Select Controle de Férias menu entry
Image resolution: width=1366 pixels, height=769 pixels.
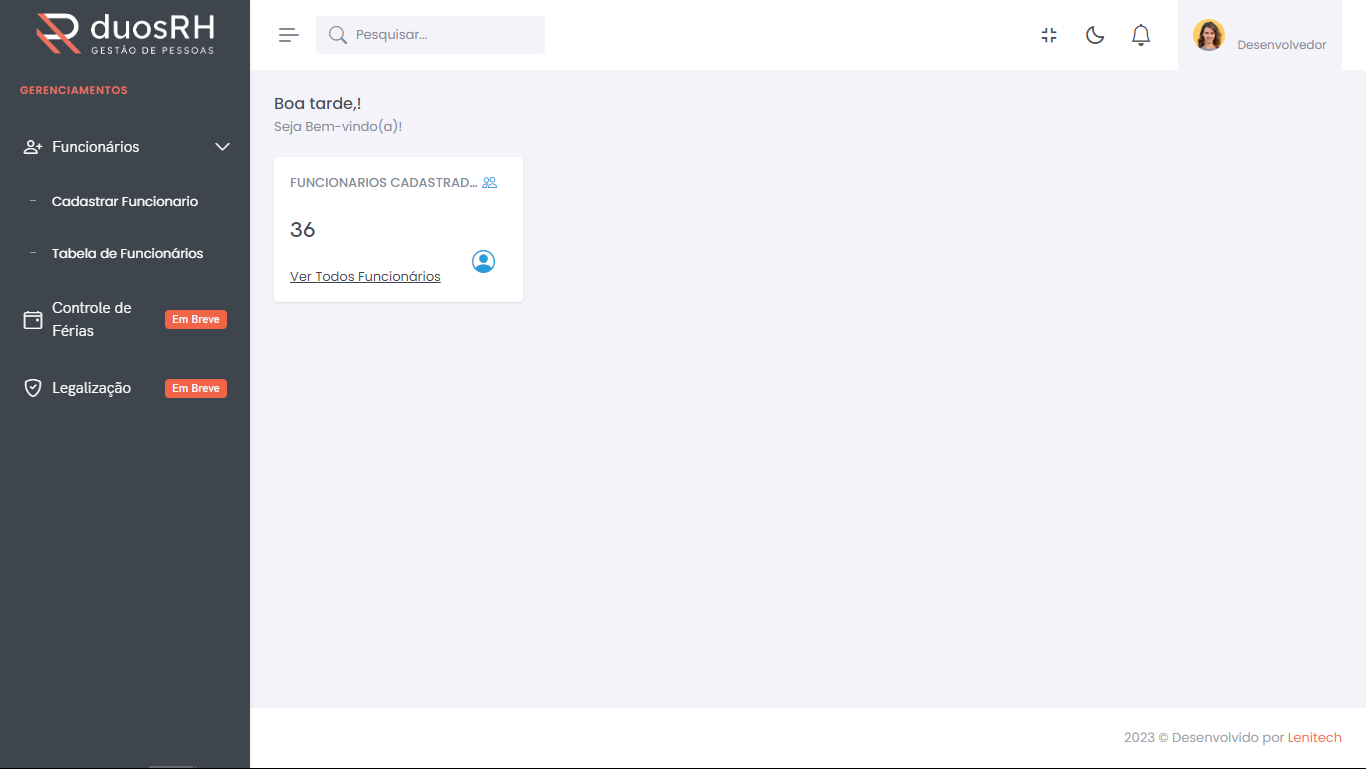pyautogui.click(x=92, y=319)
